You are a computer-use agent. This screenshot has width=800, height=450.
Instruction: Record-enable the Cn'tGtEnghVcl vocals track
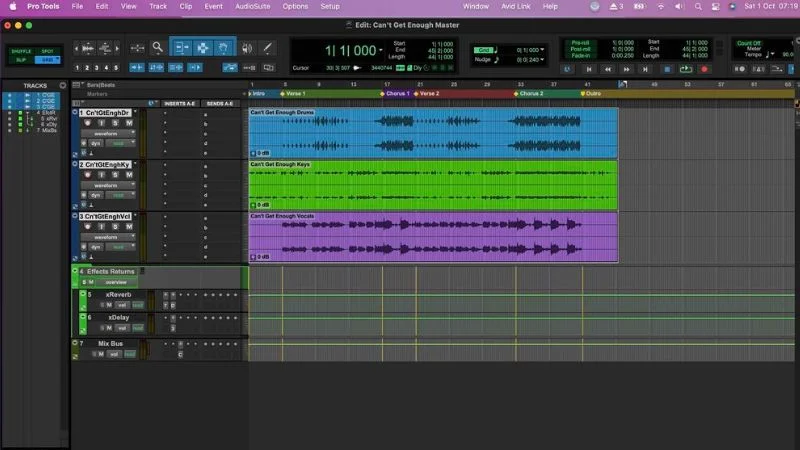click(x=88, y=227)
